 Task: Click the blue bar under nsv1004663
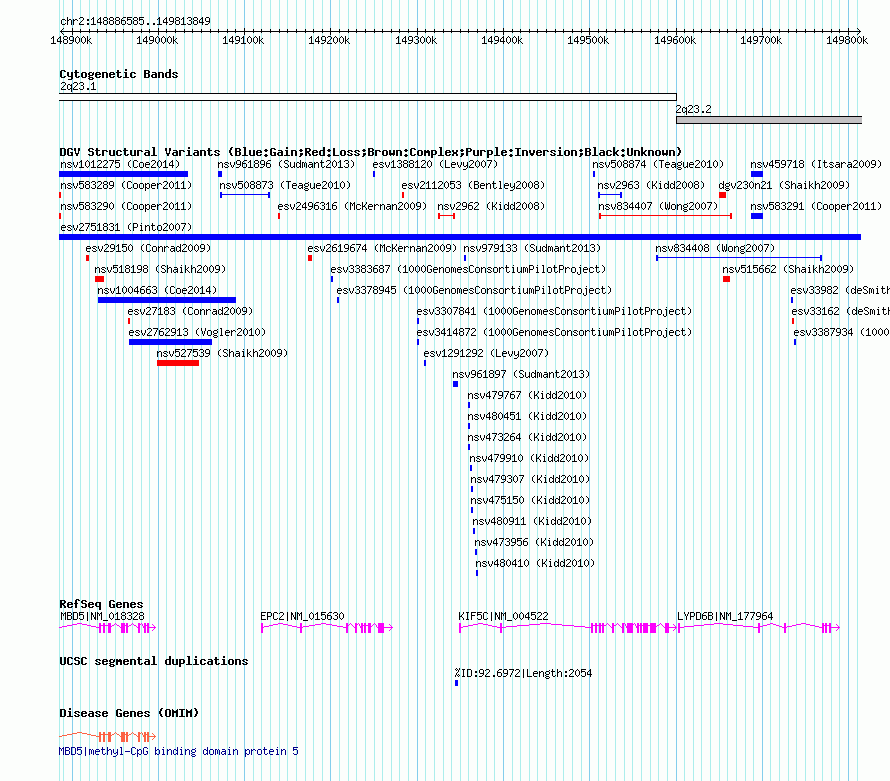coord(167,300)
